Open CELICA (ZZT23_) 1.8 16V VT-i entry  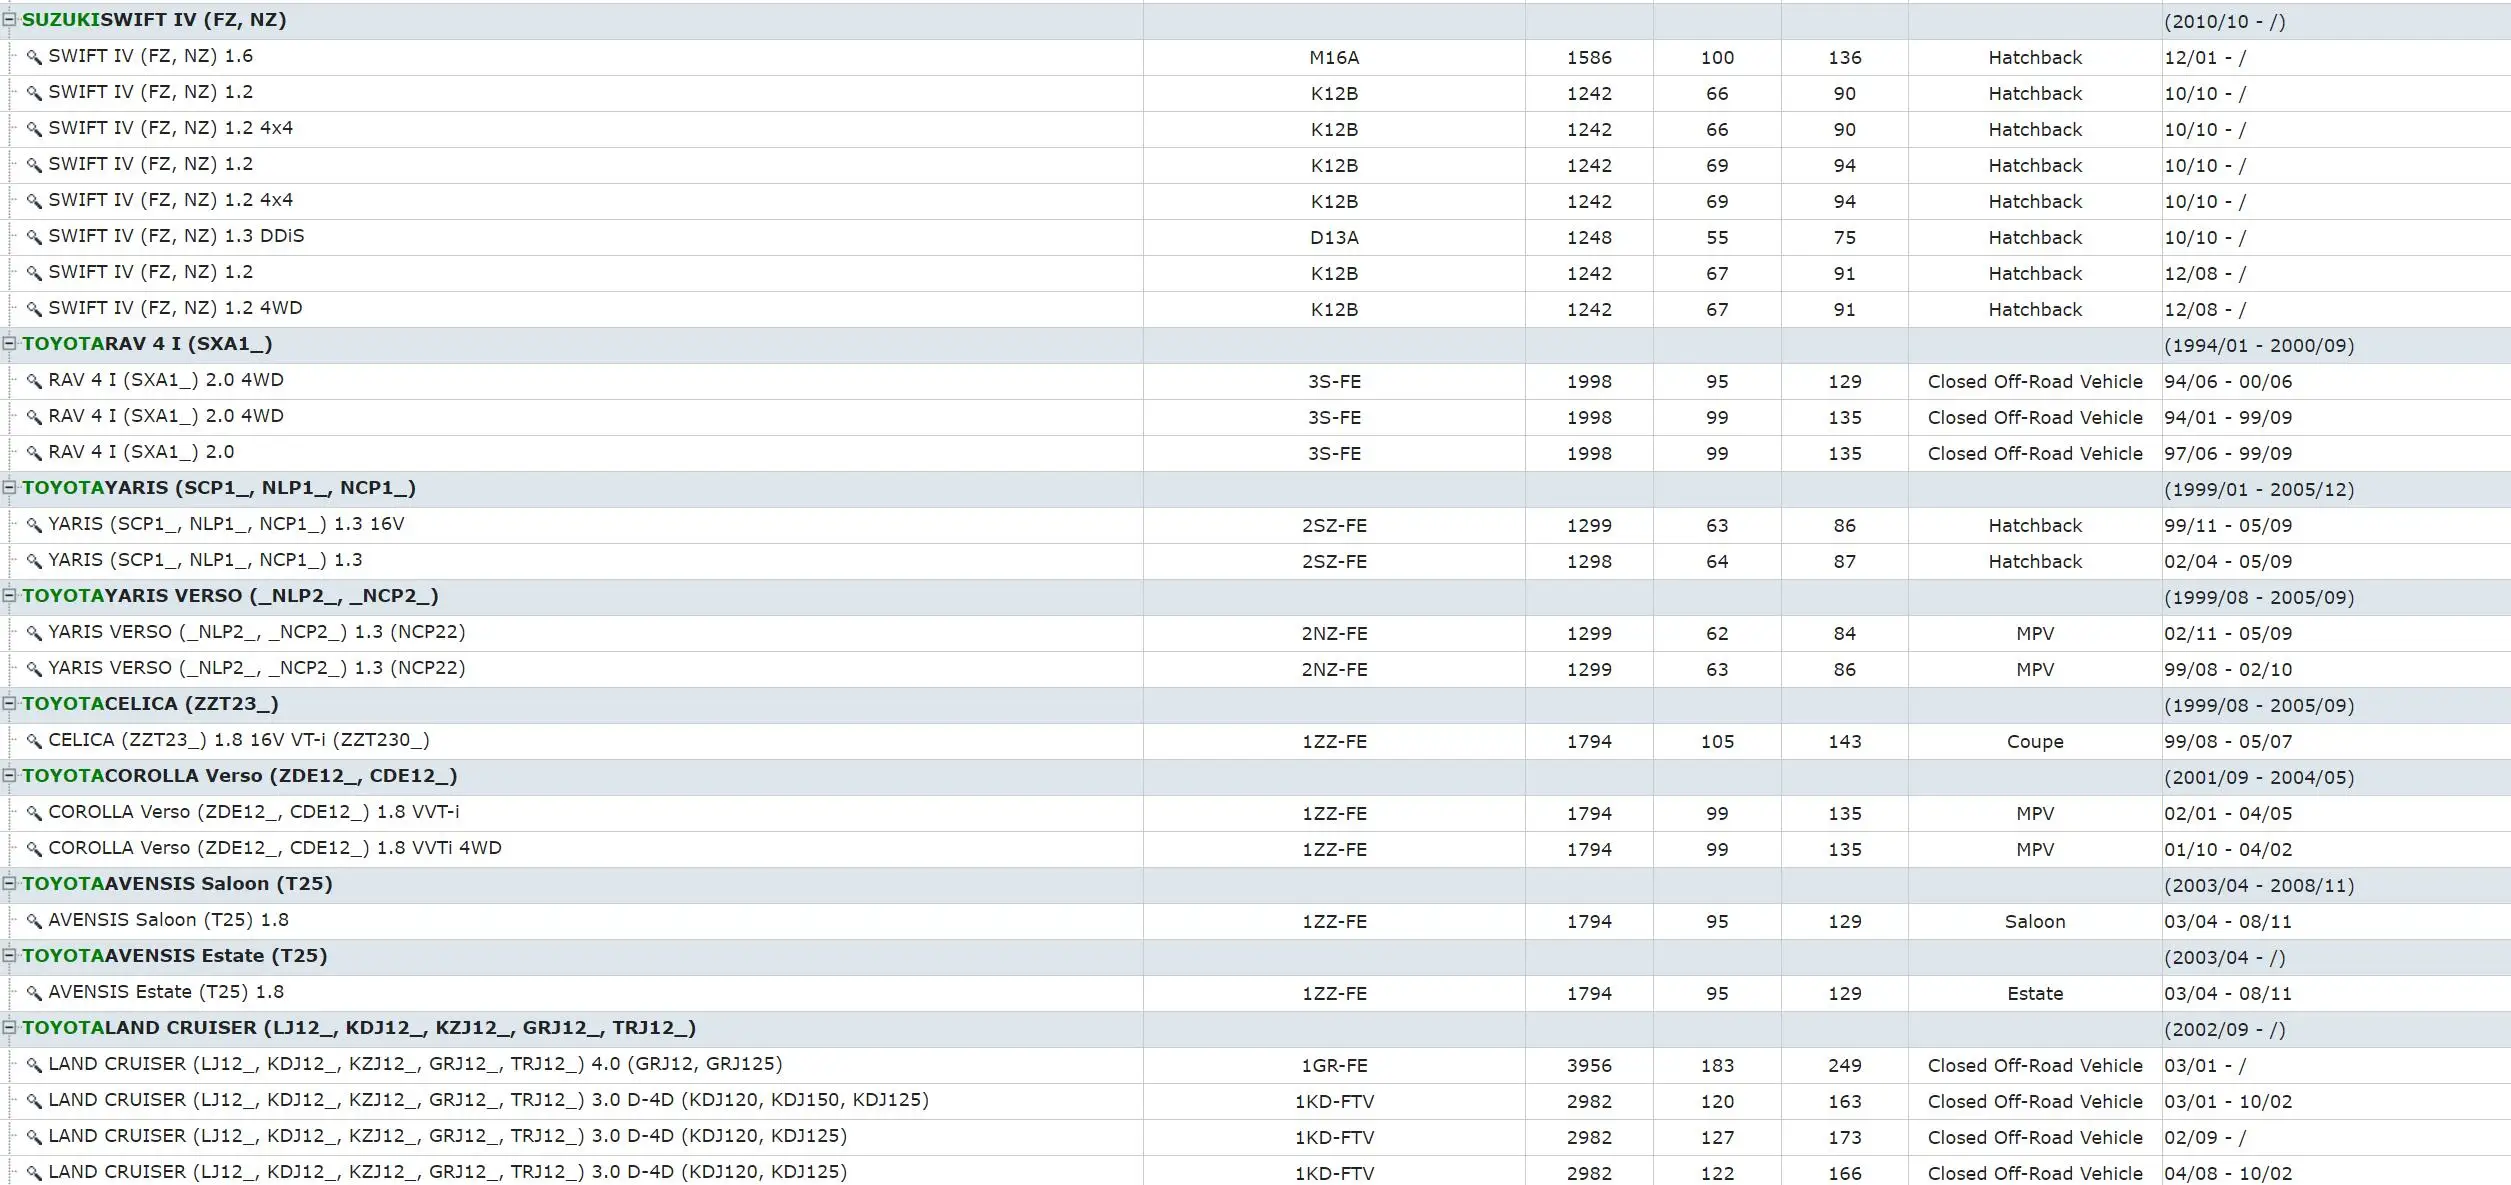coord(239,741)
